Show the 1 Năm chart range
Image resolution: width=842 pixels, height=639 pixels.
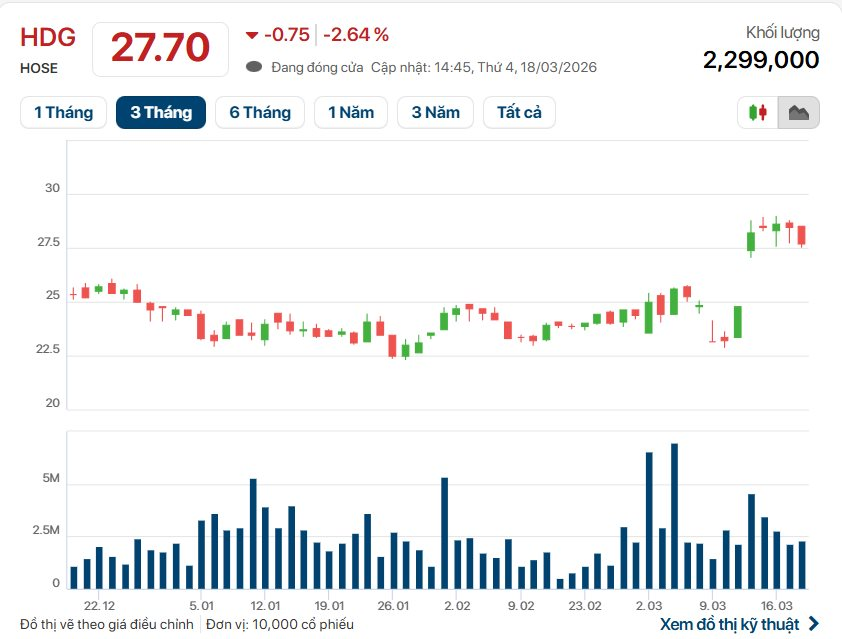(x=351, y=112)
